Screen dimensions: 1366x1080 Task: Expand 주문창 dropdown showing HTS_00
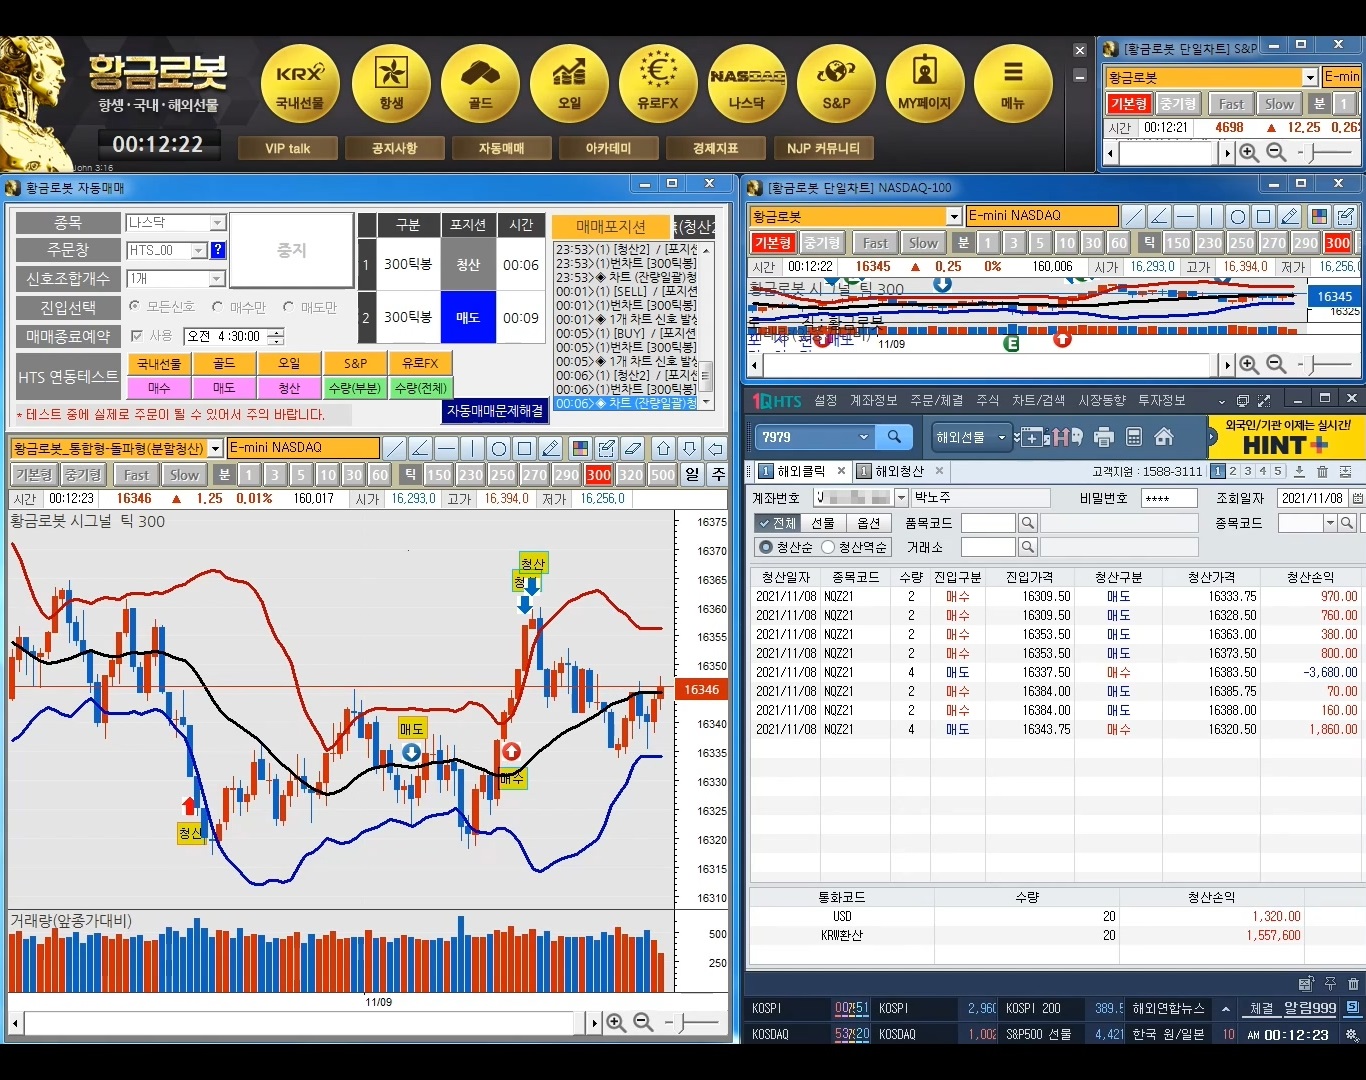pyautogui.click(x=199, y=250)
